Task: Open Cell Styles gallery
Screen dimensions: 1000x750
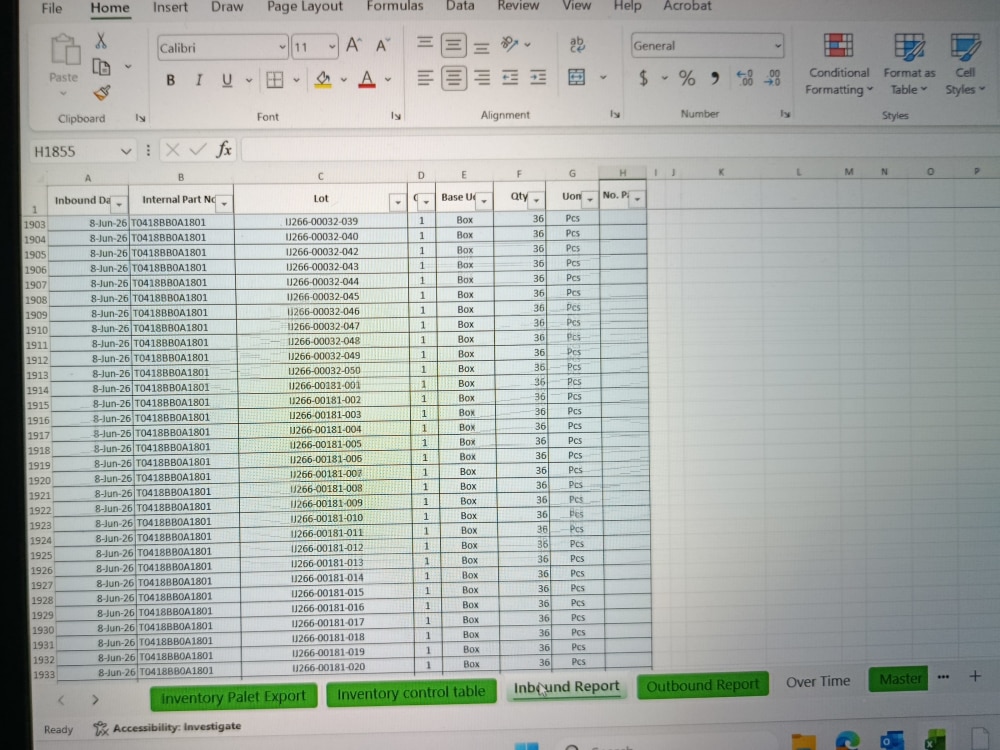Action: point(965,64)
